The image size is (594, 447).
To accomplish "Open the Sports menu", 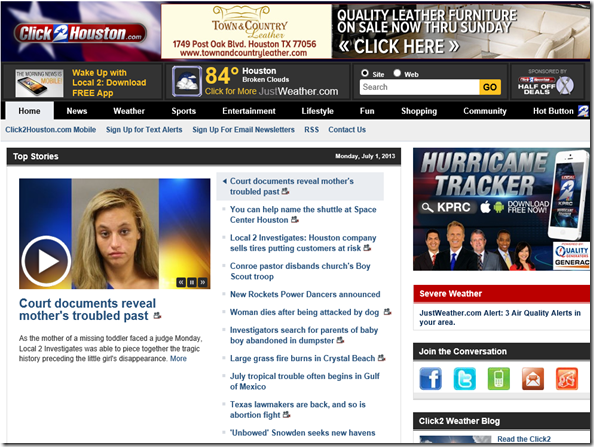I will pos(184,111).
